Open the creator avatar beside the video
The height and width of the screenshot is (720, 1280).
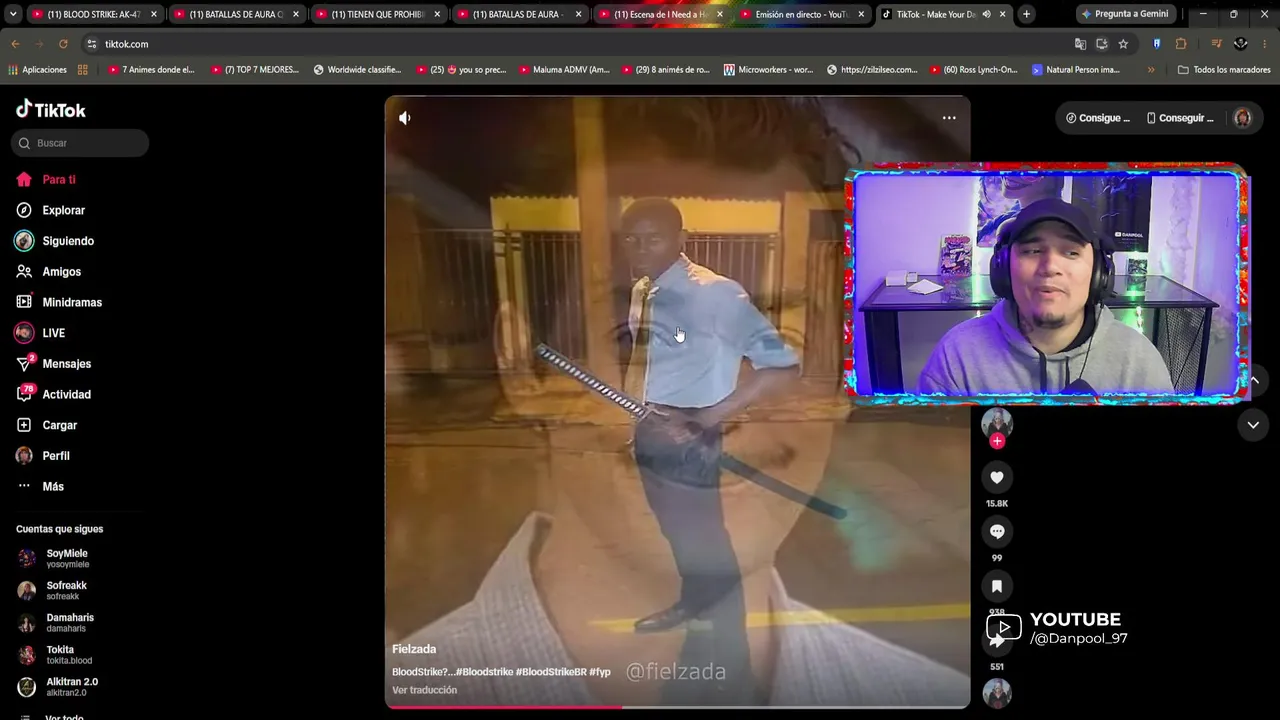997,423
